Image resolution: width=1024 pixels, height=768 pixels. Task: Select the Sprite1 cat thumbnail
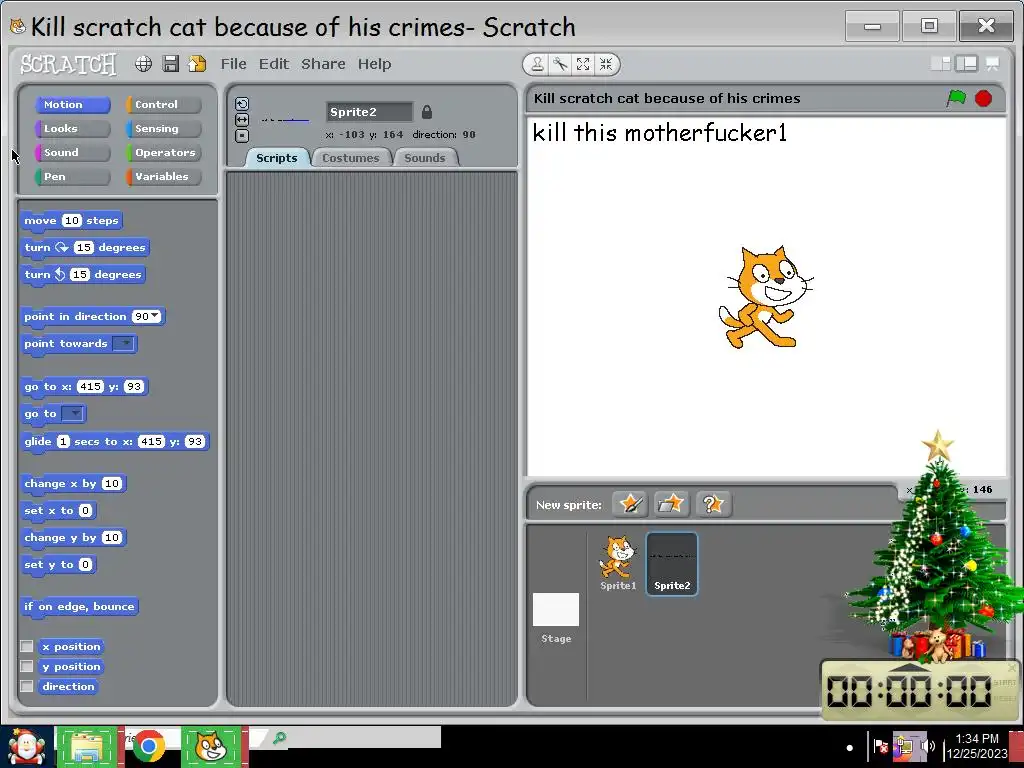pyautogui.click(x=617, y=564)
